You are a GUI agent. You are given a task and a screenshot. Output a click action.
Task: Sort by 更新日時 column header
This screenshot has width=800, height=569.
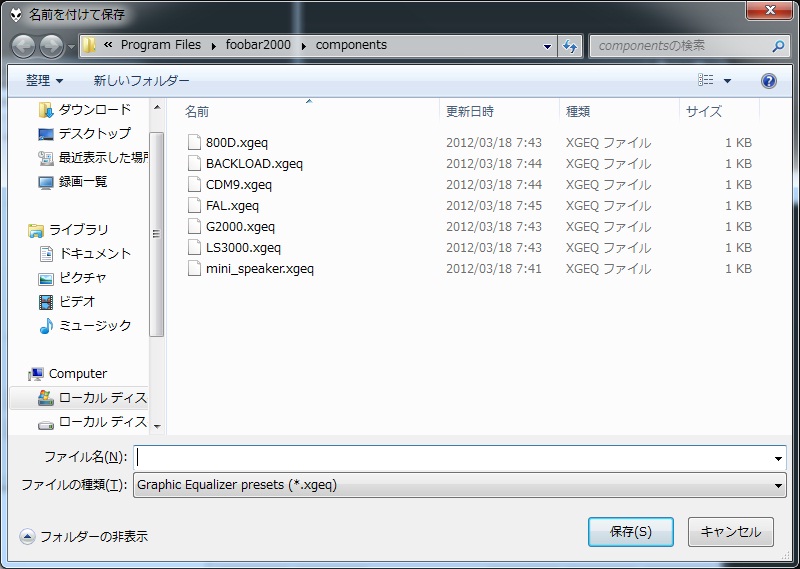pyautogui.click(x=470, y=111)
